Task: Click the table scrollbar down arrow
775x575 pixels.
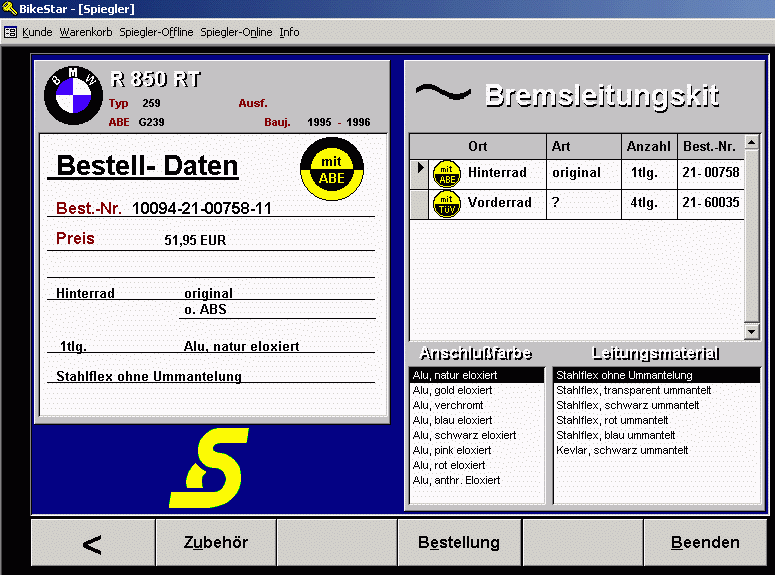Action: (751, 331)
